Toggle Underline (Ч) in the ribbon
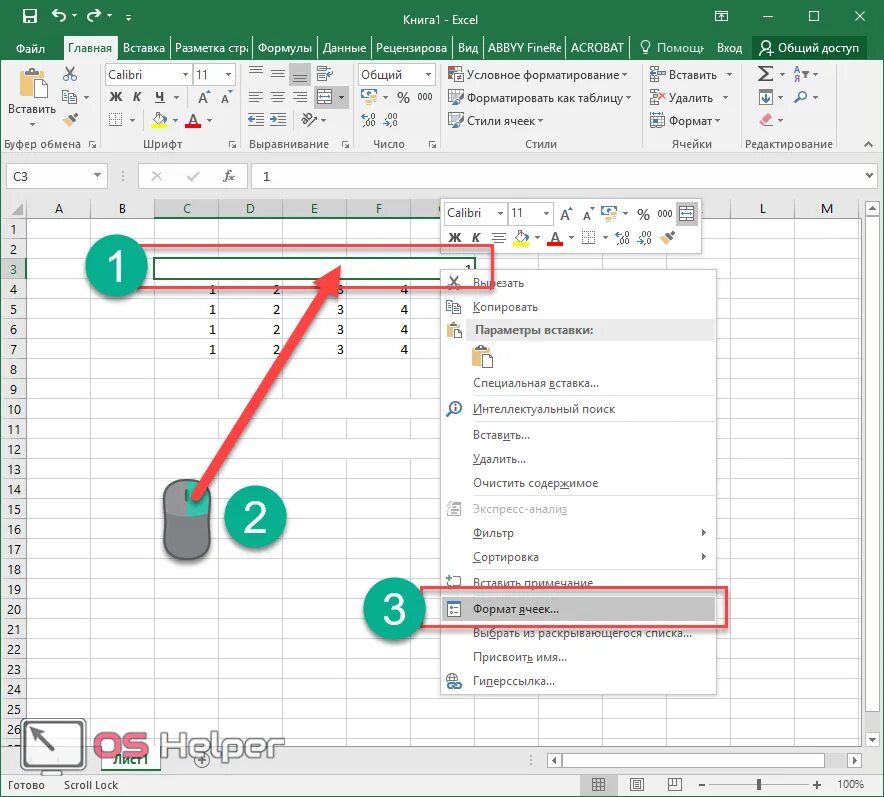This screenshot has width=884, height=797. click(160, 97)
